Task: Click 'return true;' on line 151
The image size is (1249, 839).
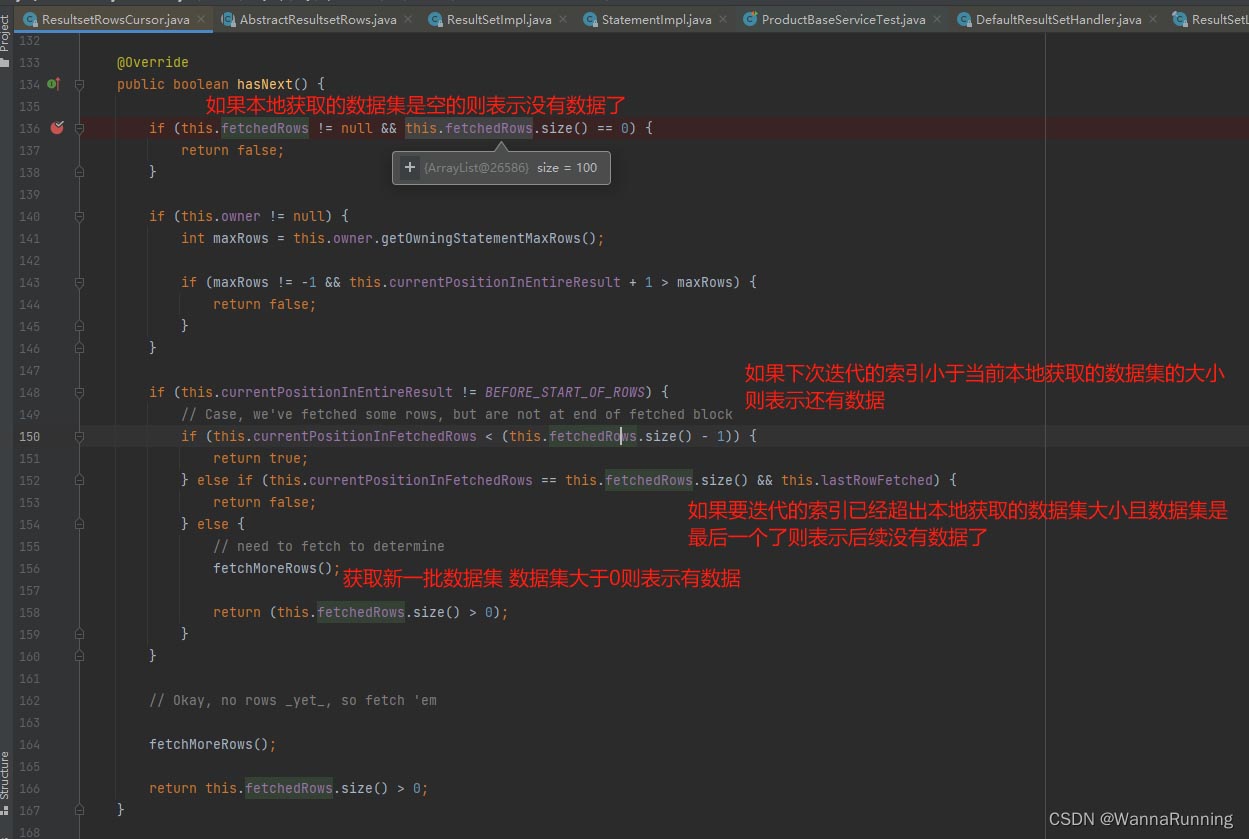Action: (x=261, y=458)
